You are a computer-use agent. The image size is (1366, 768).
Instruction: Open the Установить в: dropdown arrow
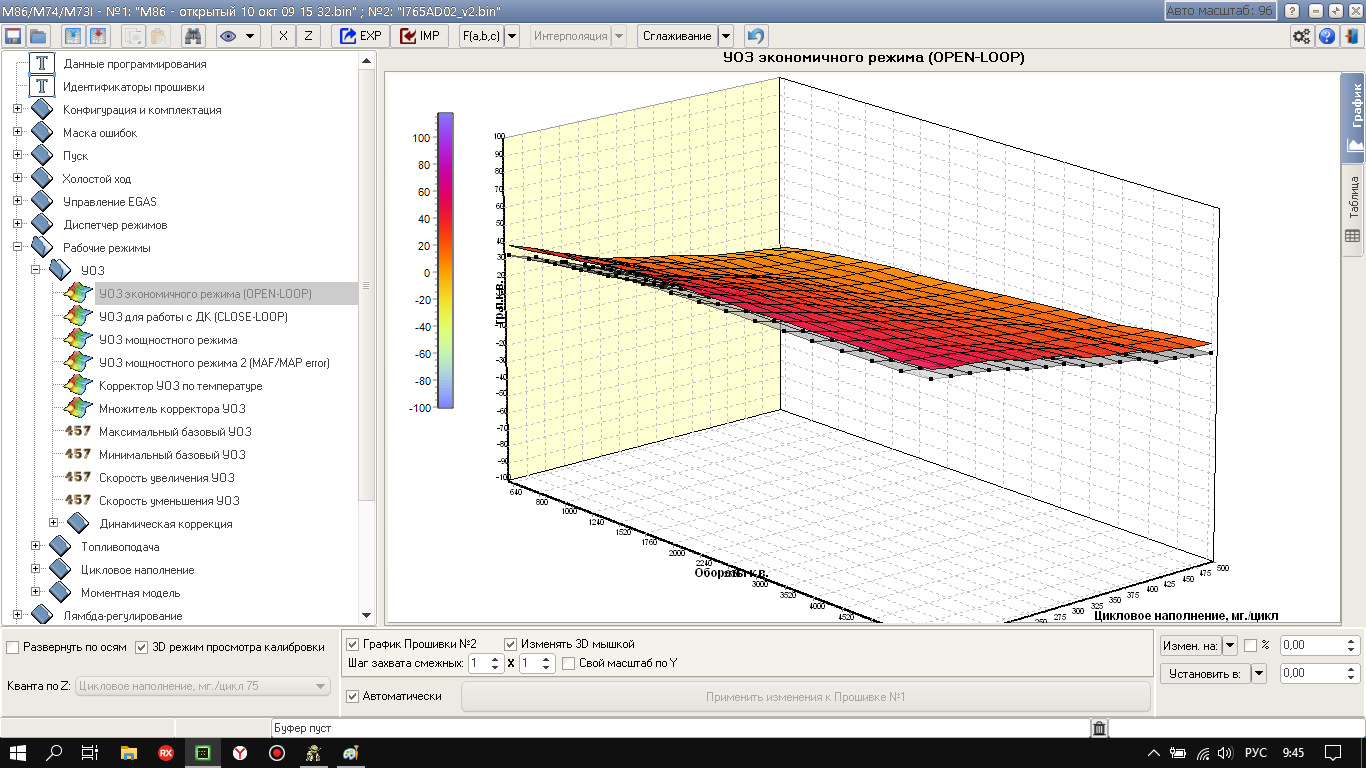coord(1258,673)
